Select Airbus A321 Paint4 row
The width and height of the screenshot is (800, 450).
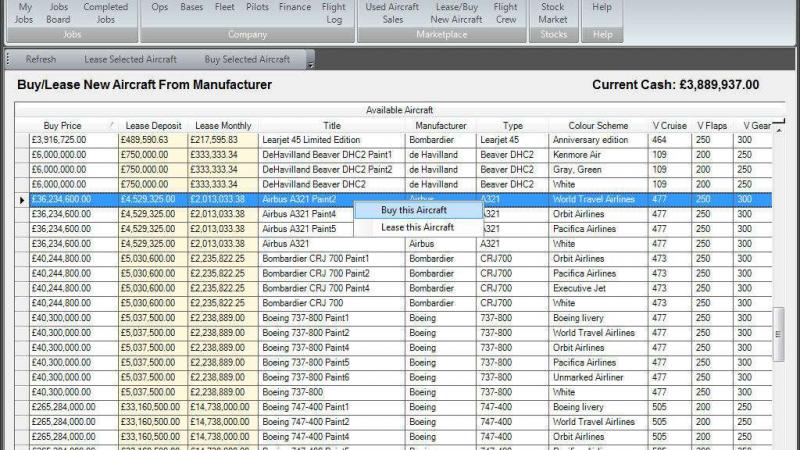[x=393, y=214]
